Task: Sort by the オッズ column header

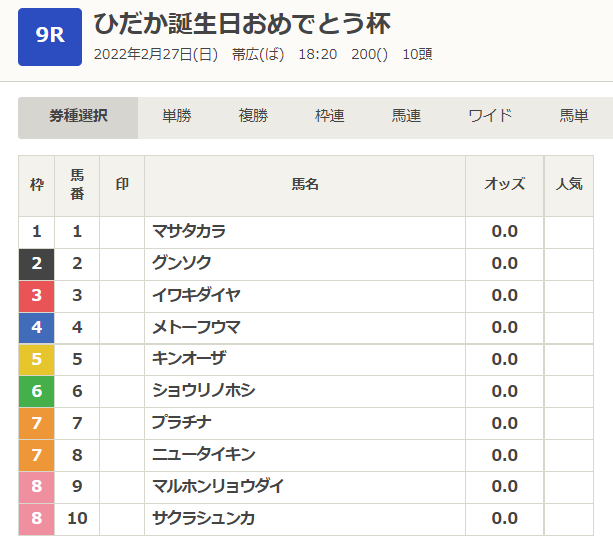Action: [x=504, y=185]
